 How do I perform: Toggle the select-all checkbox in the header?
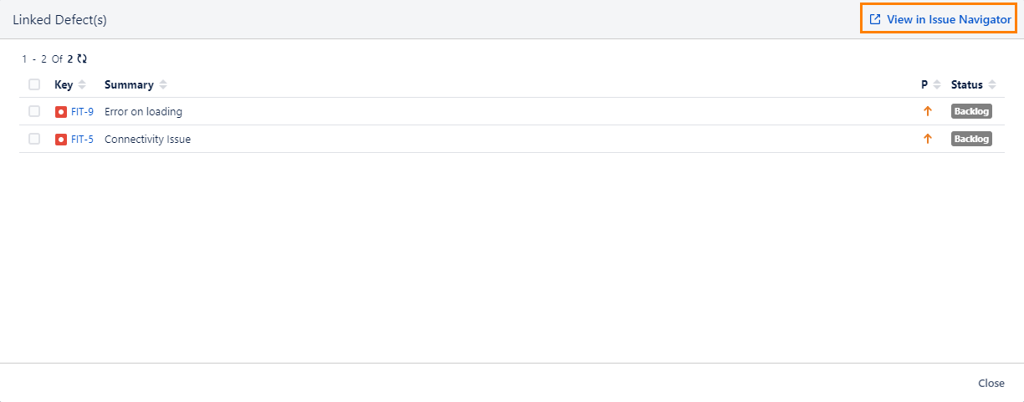pos(34,85)
